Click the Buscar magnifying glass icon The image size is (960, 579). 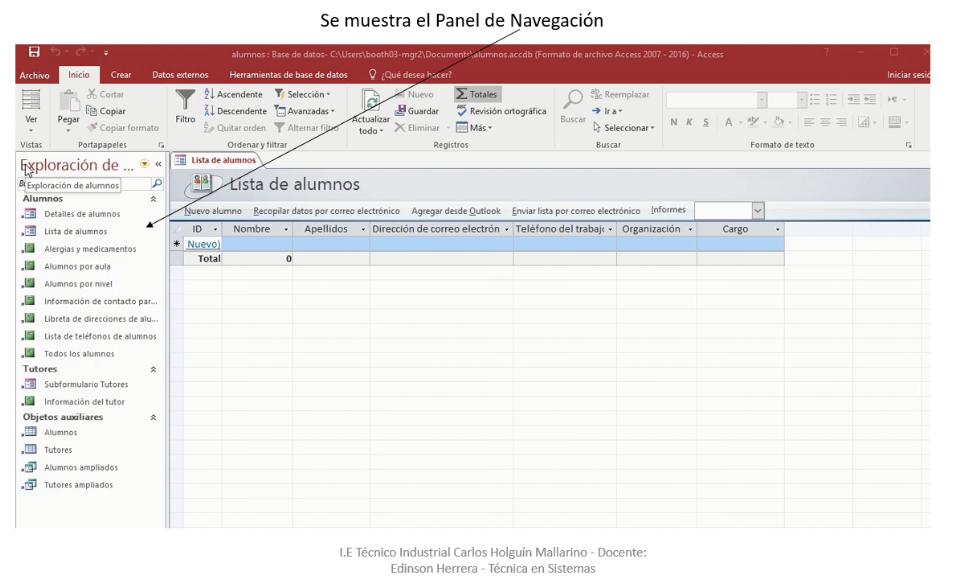(x=573, y=100)
